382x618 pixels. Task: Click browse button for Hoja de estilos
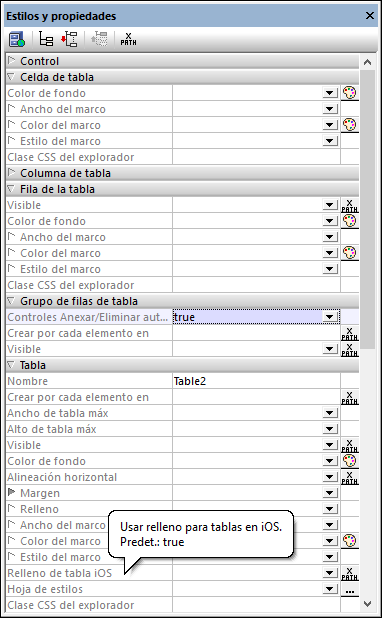349,589
